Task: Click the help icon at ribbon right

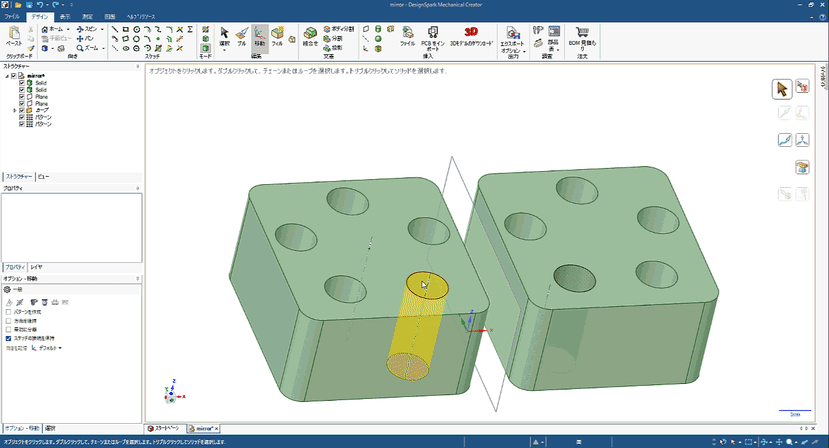Action: click(x=823, y=17)
